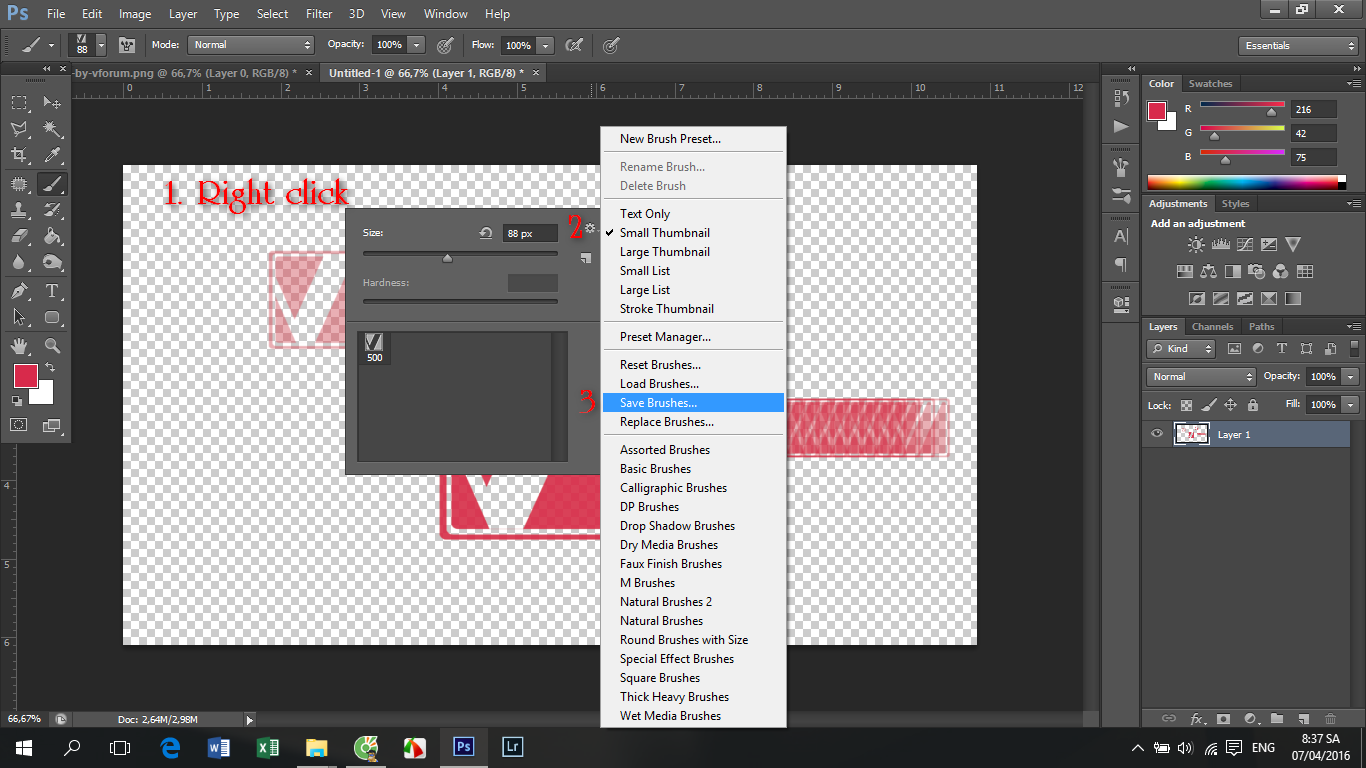Screen dimensions: 1366x768
Task: Select the History Brush tool
Action: coord(52,210)
